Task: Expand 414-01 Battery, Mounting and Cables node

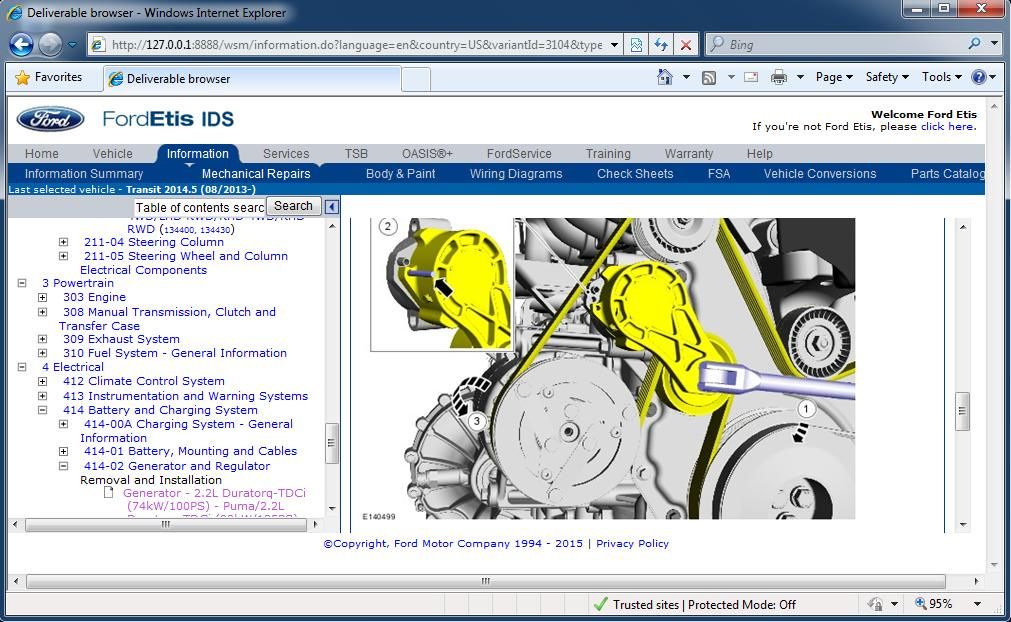Action: (x=63, y=451)
